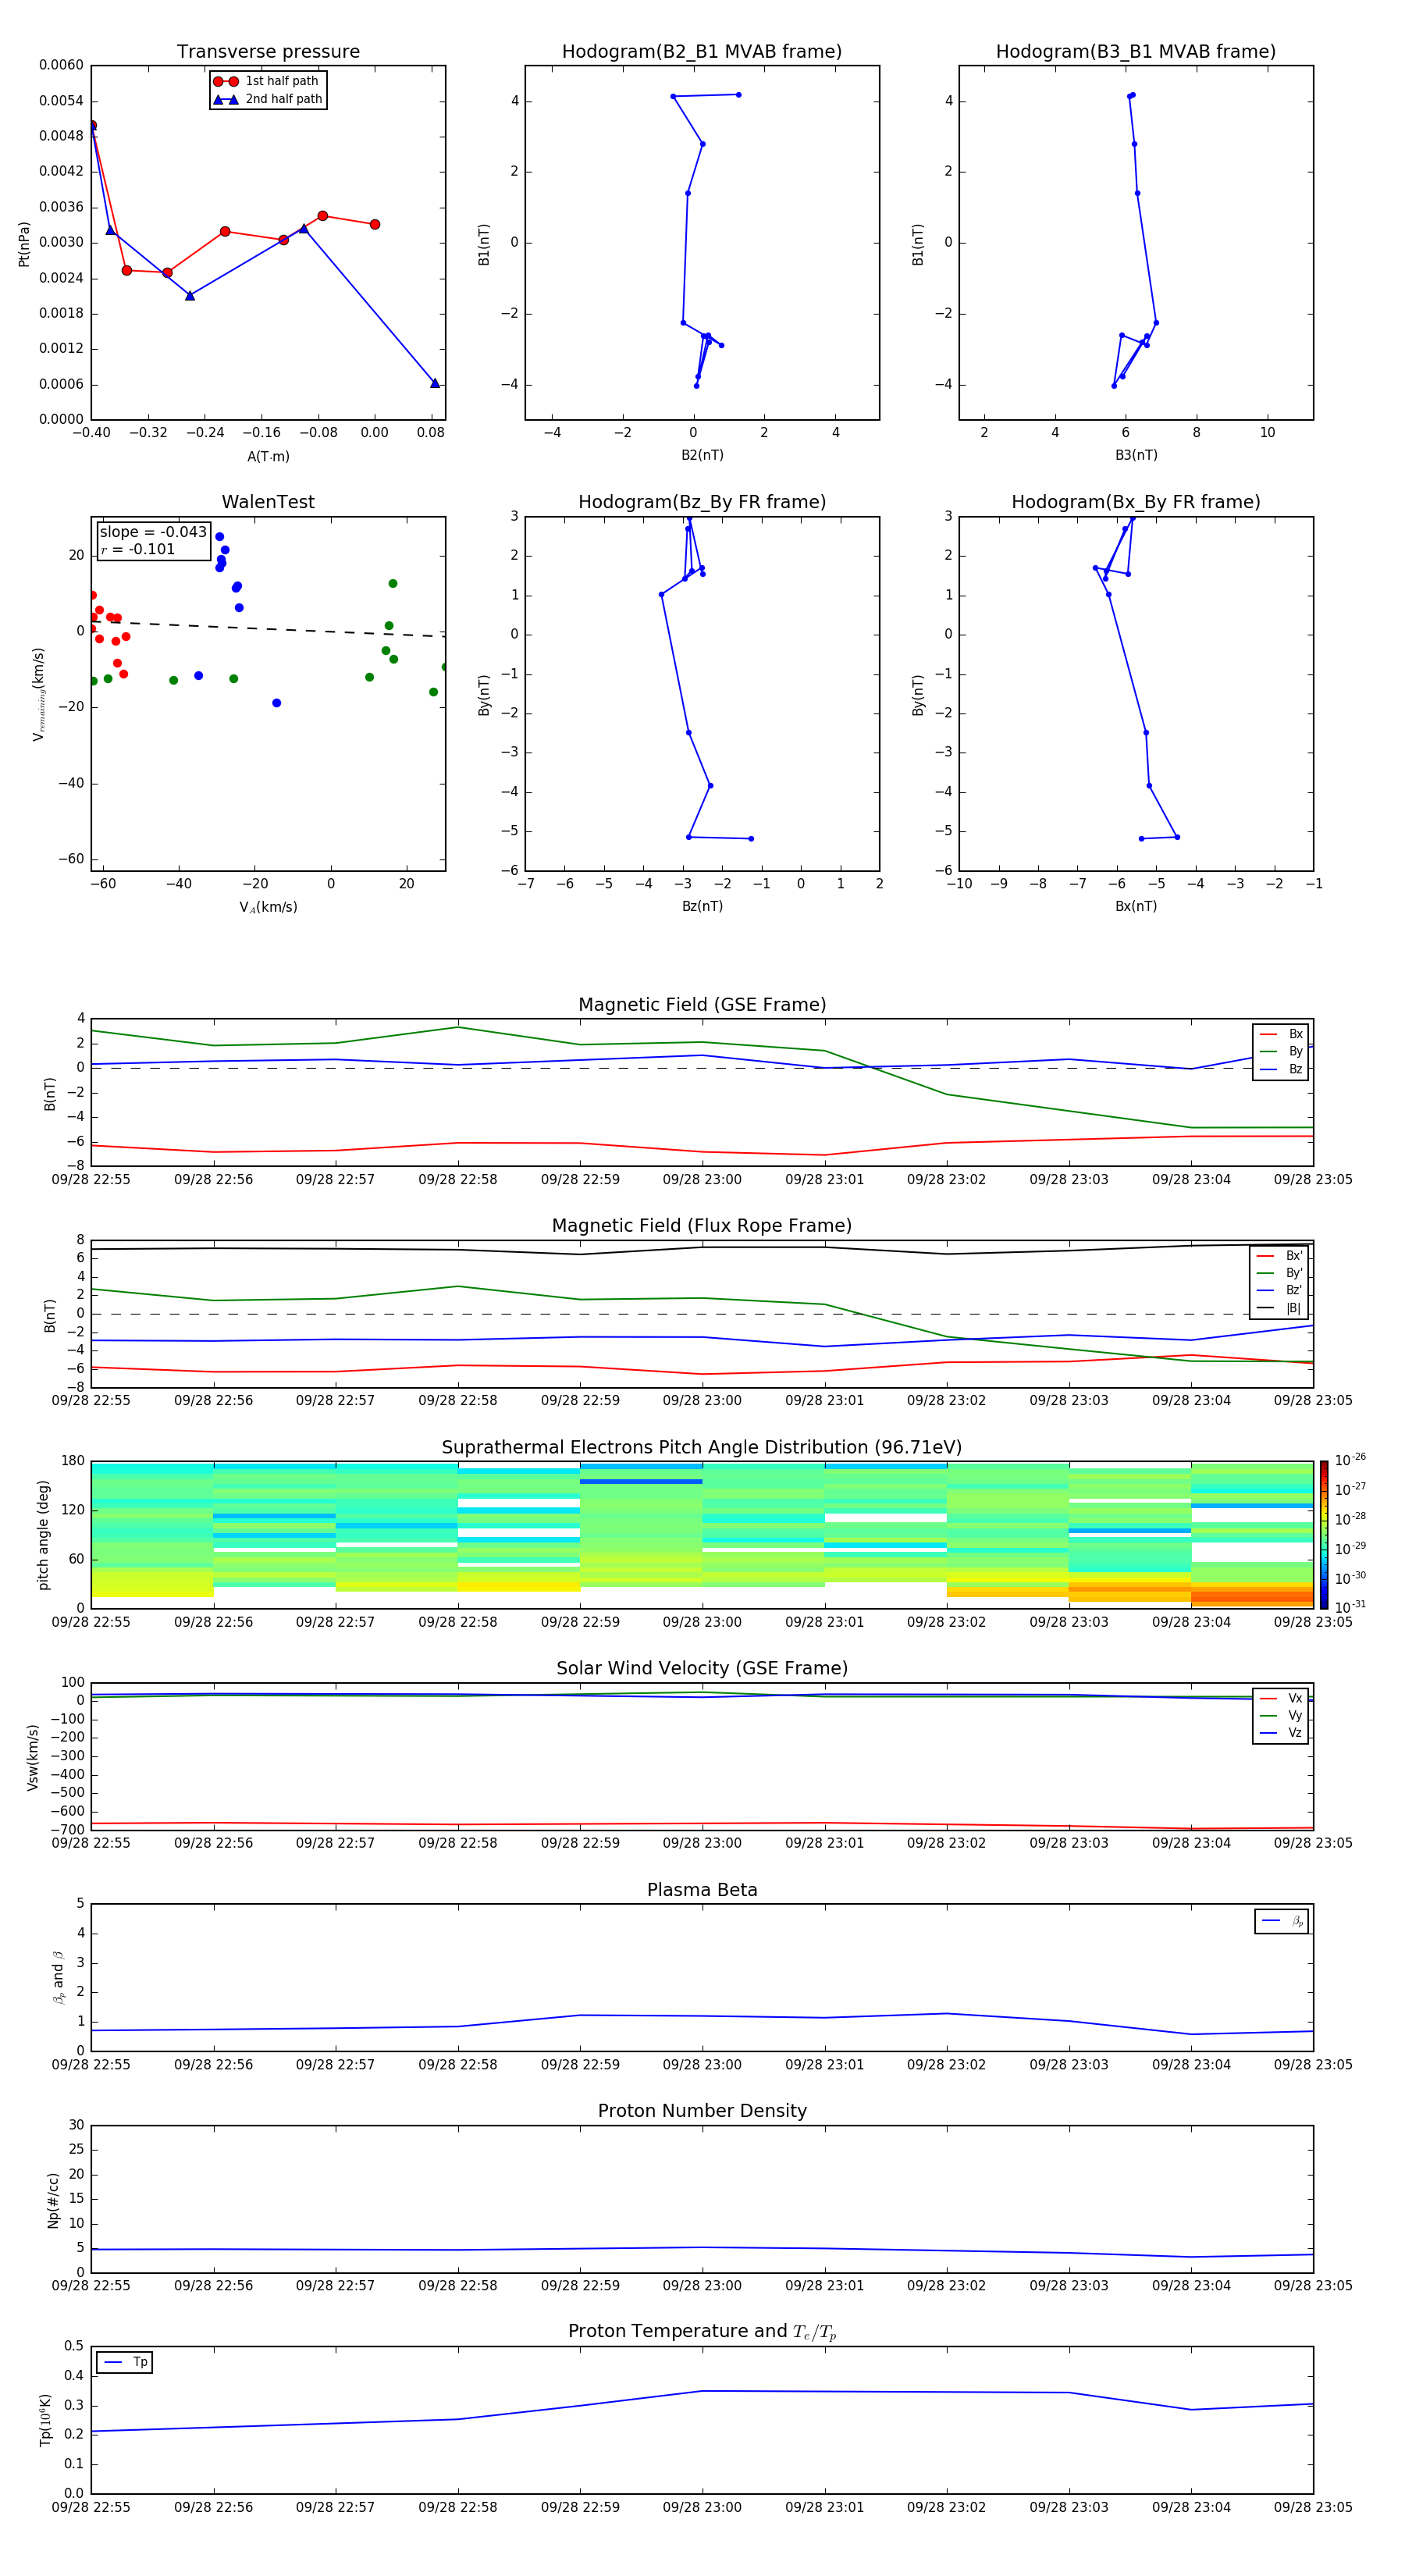Click the 'Hodogram(Bx_By FR frame)' title
This screenshot has width=1405, height=2576.
[1136, 502]
